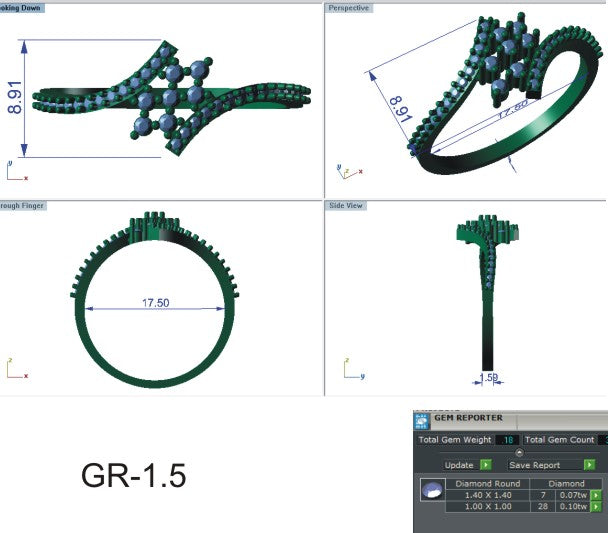Click the axis indicator in Side View viewport
The image size is (608, 533).
pyautogui.click(x=354, y=369)
